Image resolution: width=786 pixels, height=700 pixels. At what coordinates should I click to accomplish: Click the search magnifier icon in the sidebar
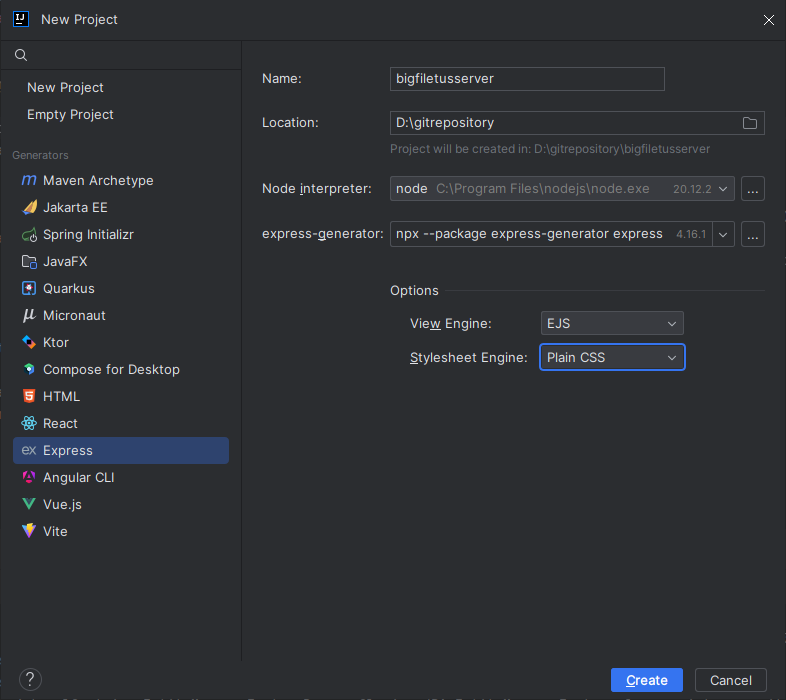pyautogui.click(x=21, y=55)
